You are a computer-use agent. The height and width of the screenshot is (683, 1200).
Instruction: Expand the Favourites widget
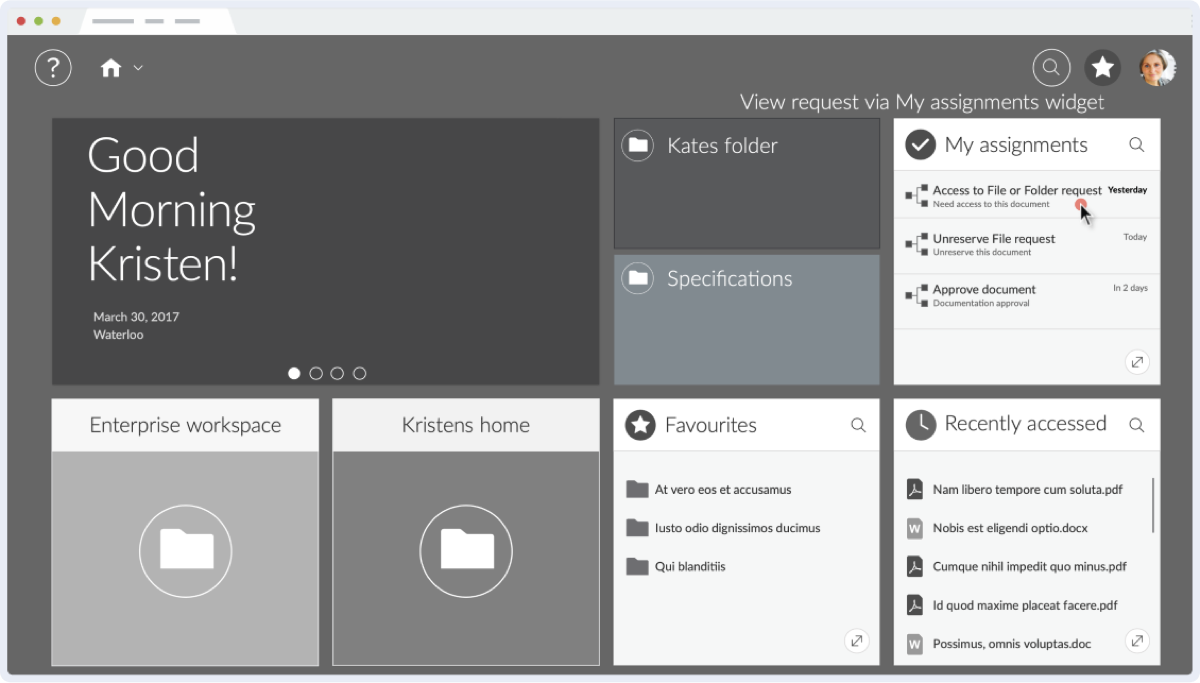click(x=856, y=642)
